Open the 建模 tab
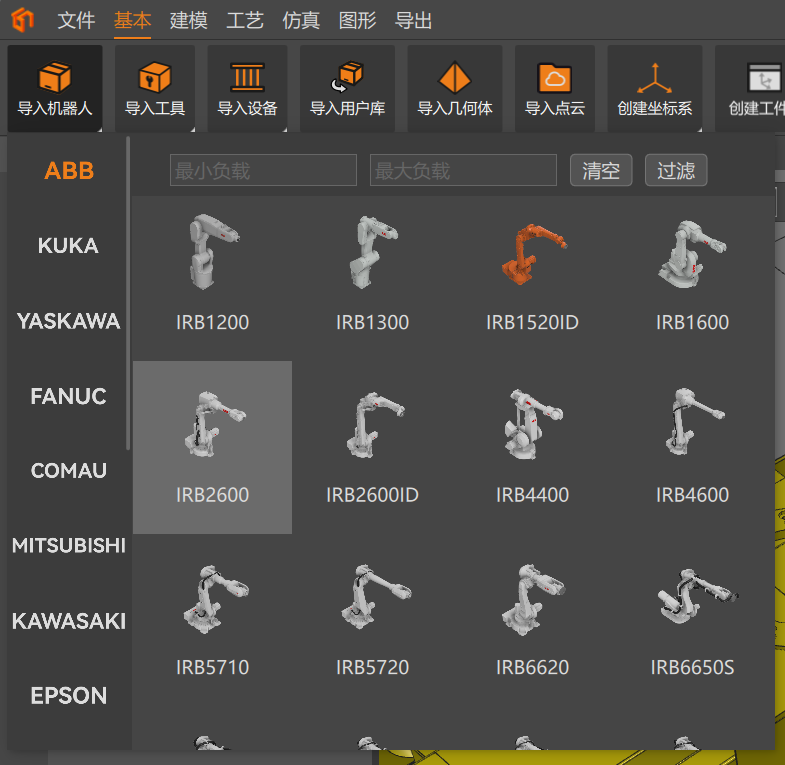The image size is (785, 765). [189, 21]
